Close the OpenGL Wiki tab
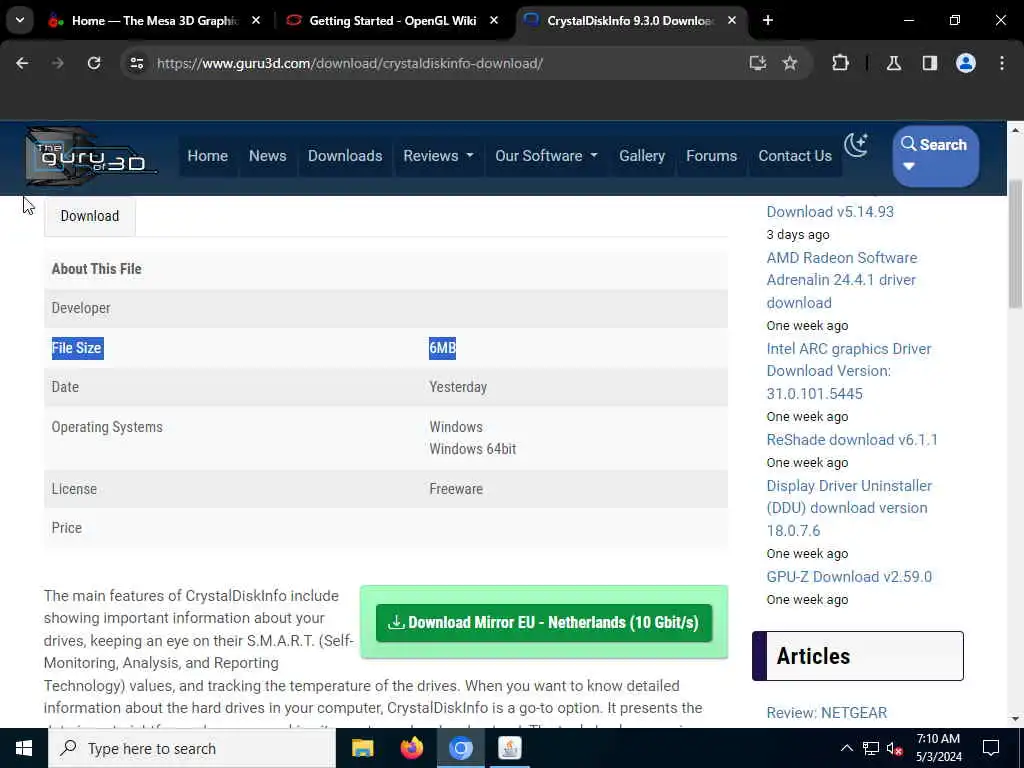The width and height of the screenshot is (1024, 768). coord(494,20)
